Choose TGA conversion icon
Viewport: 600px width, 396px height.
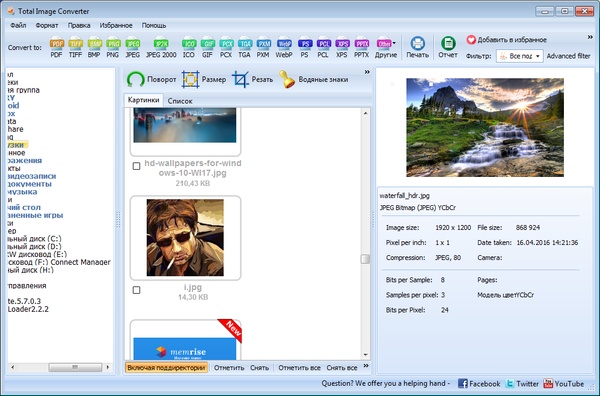pyautogui.click(x=244, y=47)
